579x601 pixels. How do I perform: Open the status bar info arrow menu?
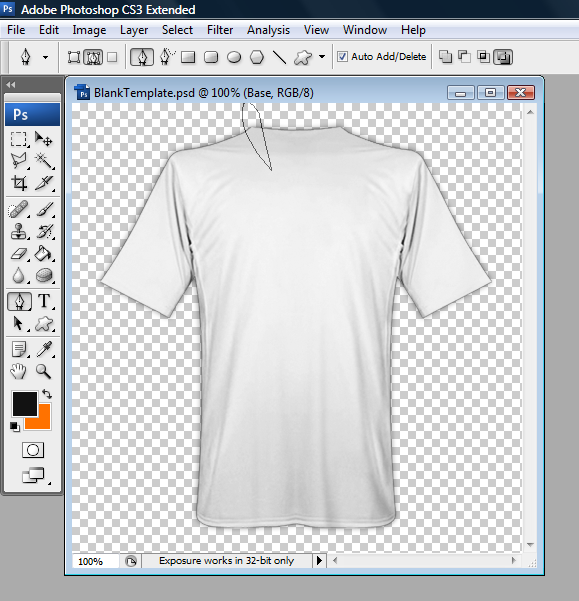319,561
